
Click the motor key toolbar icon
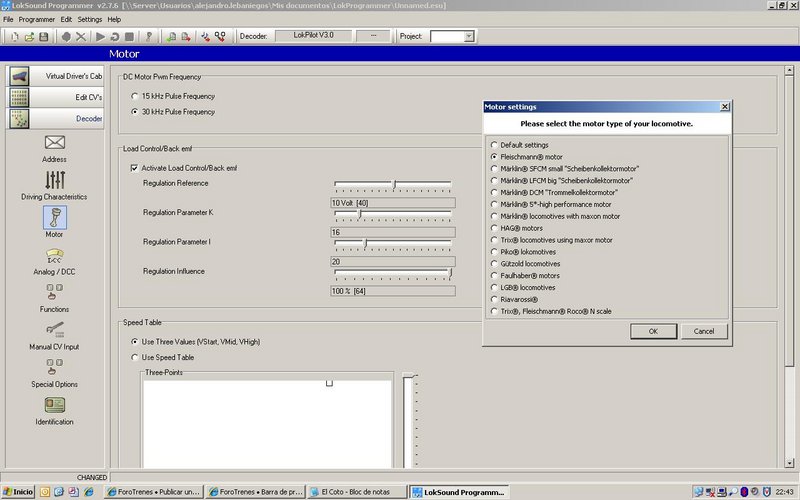149,37
